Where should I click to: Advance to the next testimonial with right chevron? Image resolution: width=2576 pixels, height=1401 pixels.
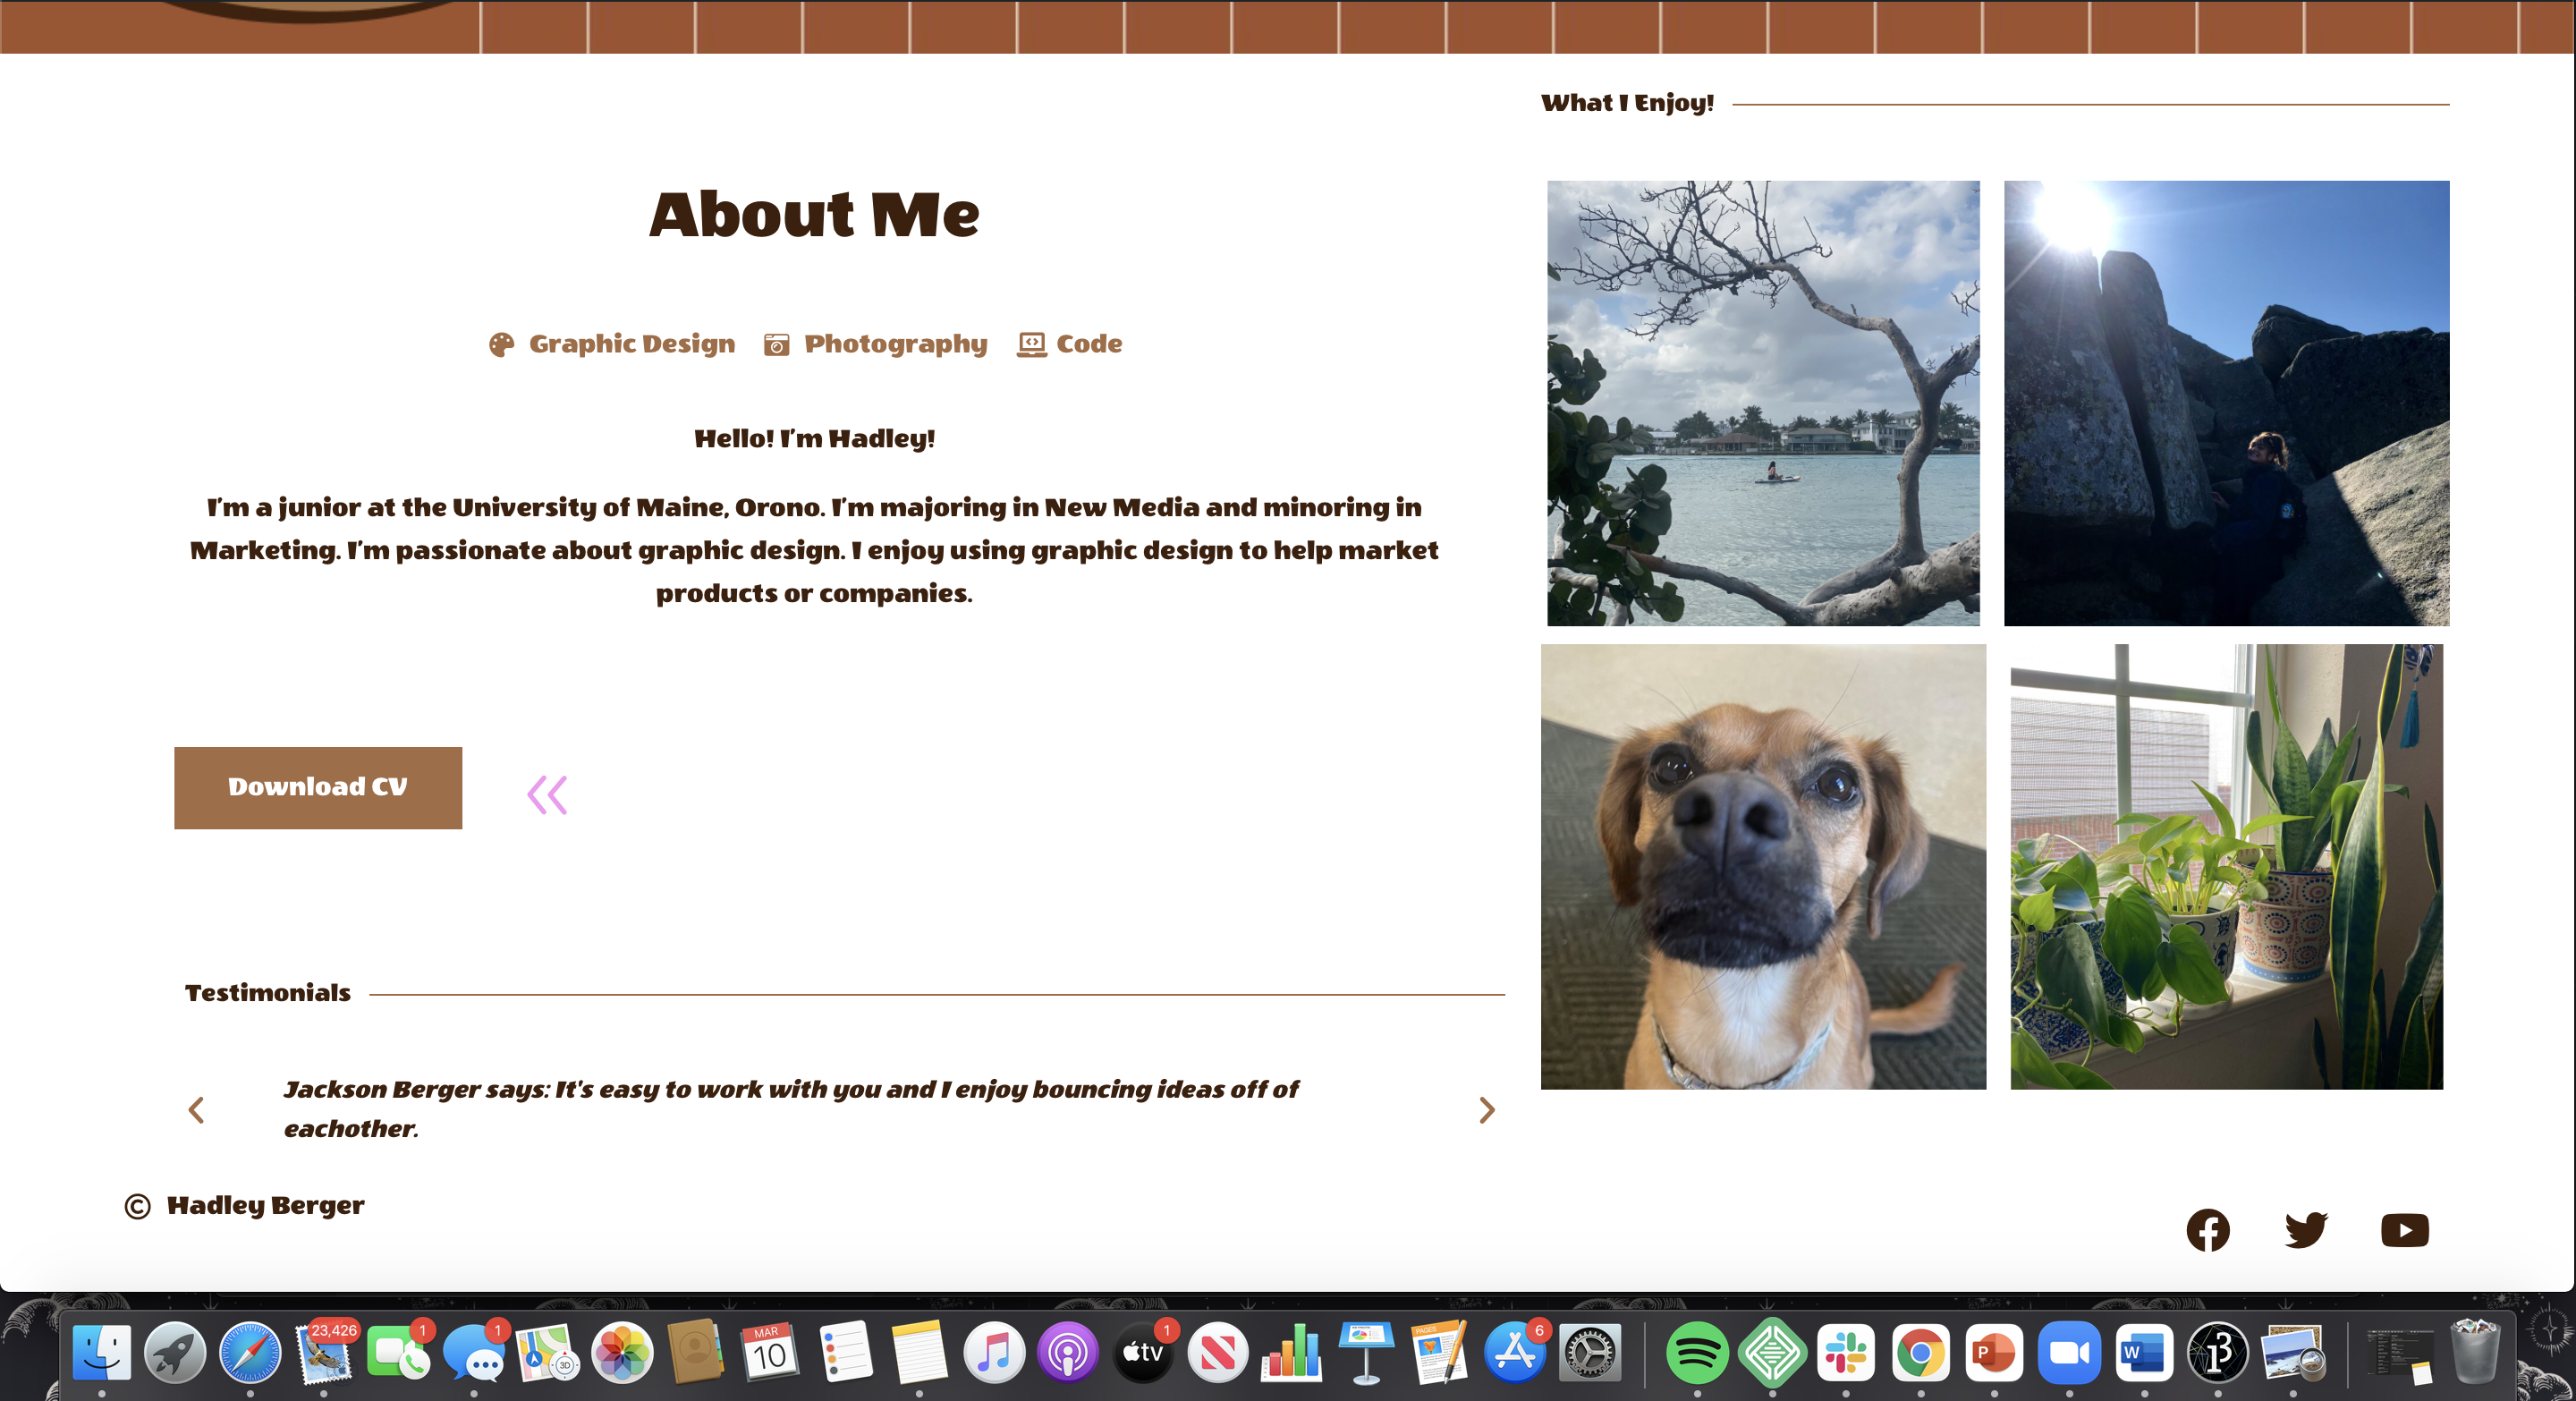(1486, 1110)
